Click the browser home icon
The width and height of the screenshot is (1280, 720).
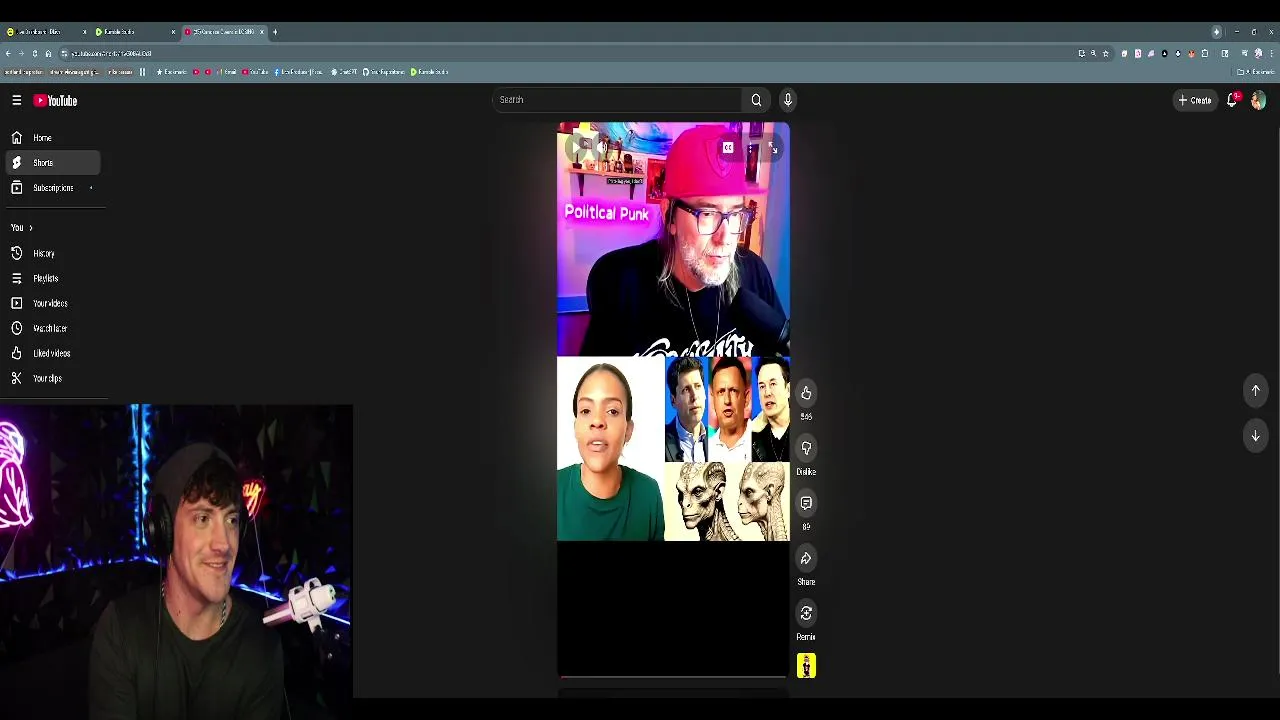coord(48,54)
